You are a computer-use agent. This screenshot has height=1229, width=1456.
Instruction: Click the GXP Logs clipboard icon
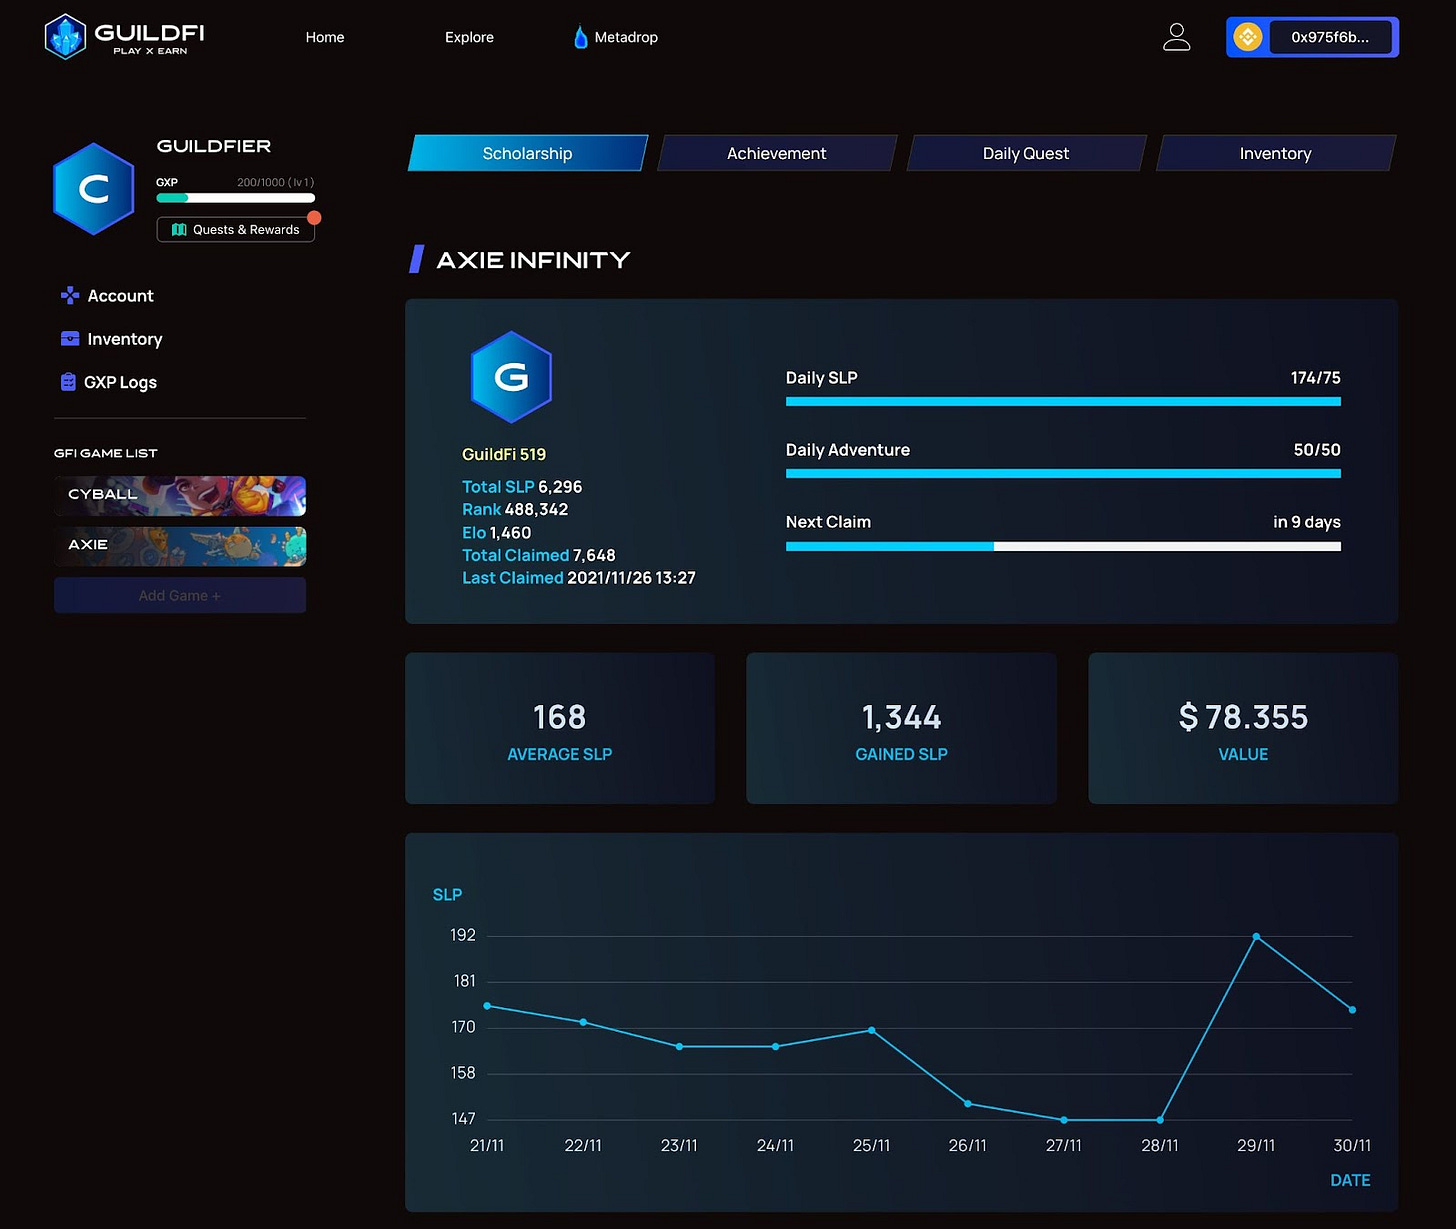pyautogui.click(x=68, y=381)
